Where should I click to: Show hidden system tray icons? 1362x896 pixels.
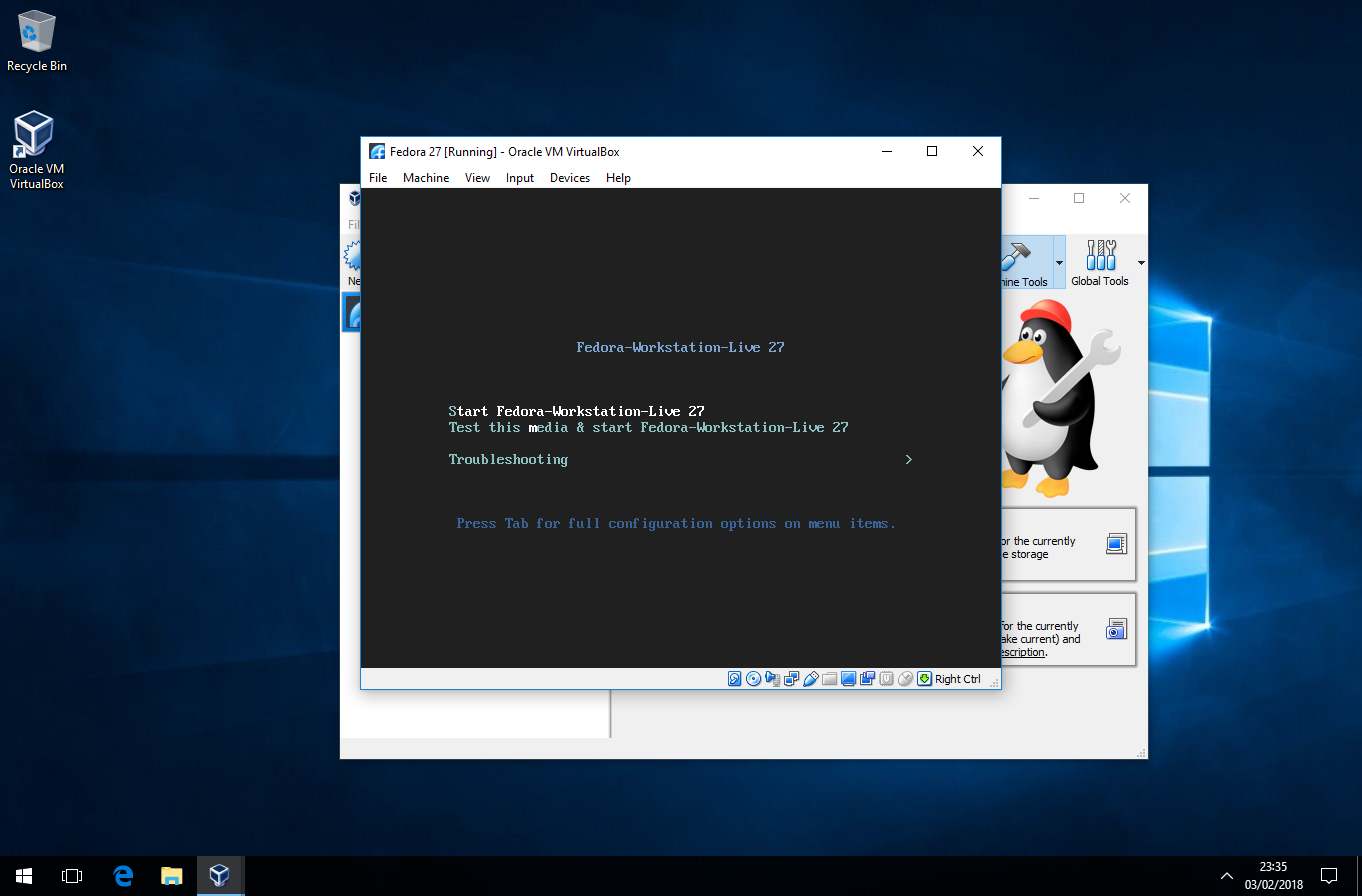coord(1227,876)
